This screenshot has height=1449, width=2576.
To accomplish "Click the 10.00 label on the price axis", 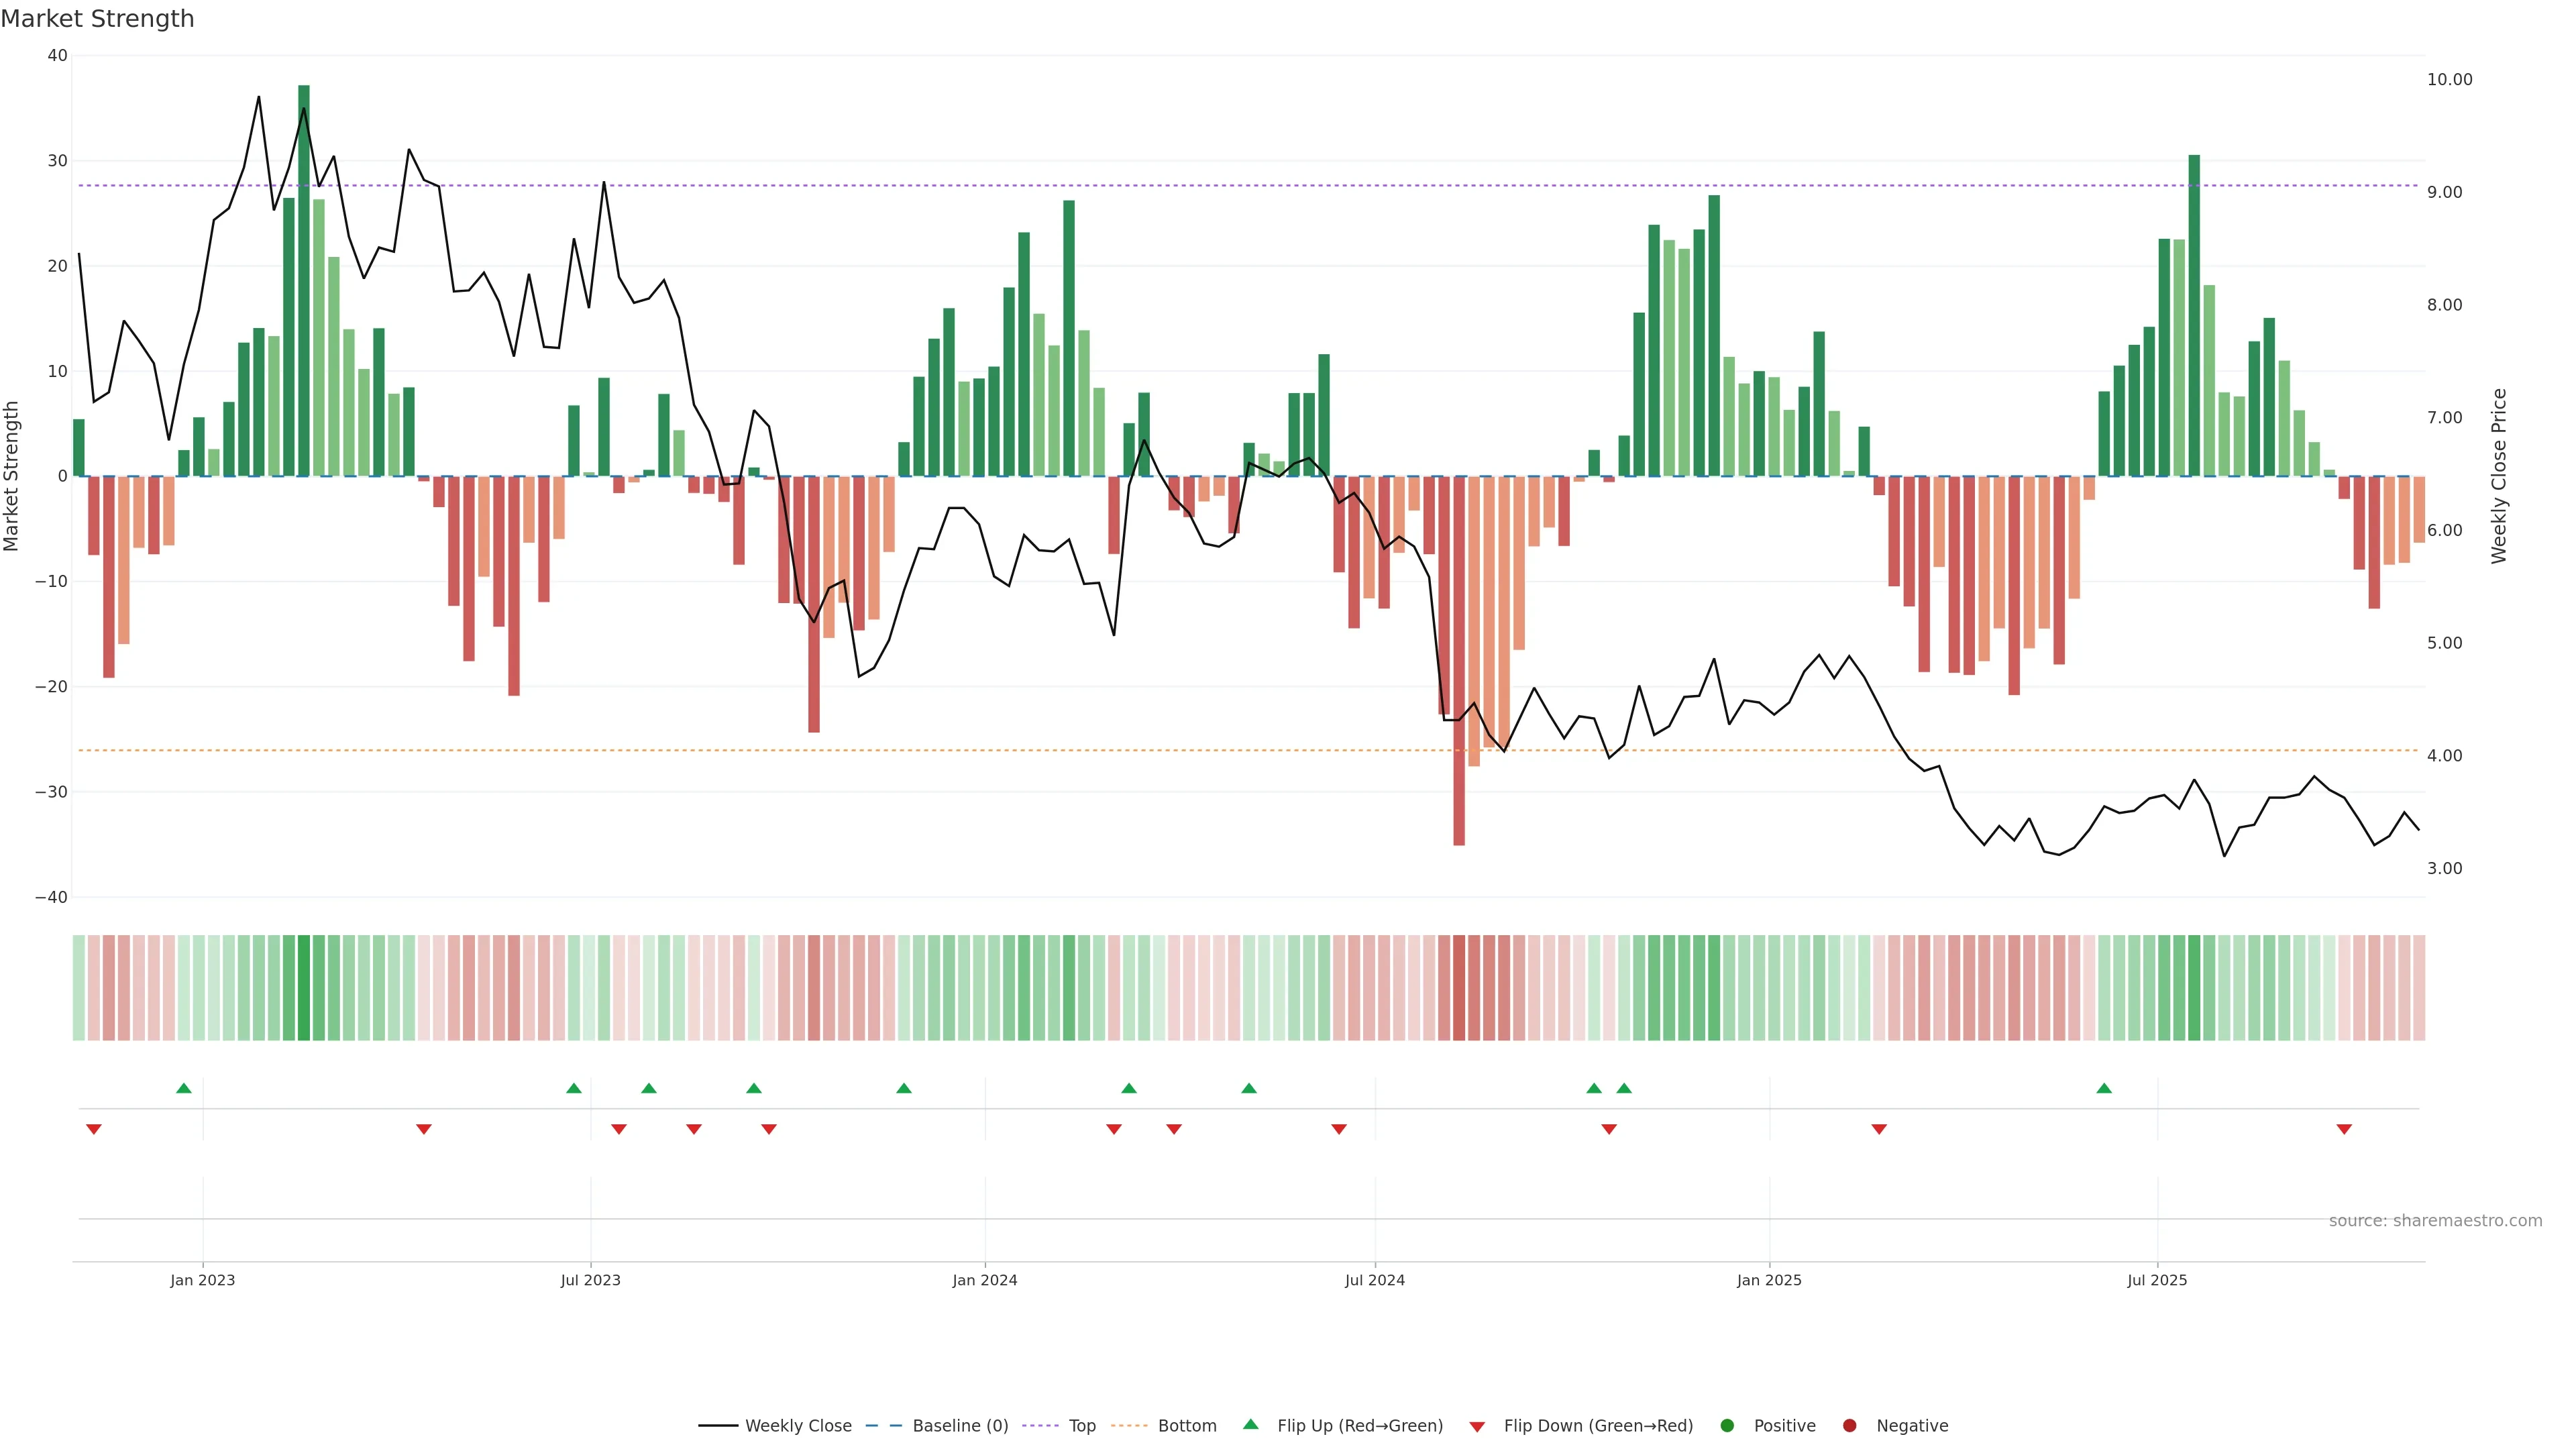I will [x=2449, y=80].
